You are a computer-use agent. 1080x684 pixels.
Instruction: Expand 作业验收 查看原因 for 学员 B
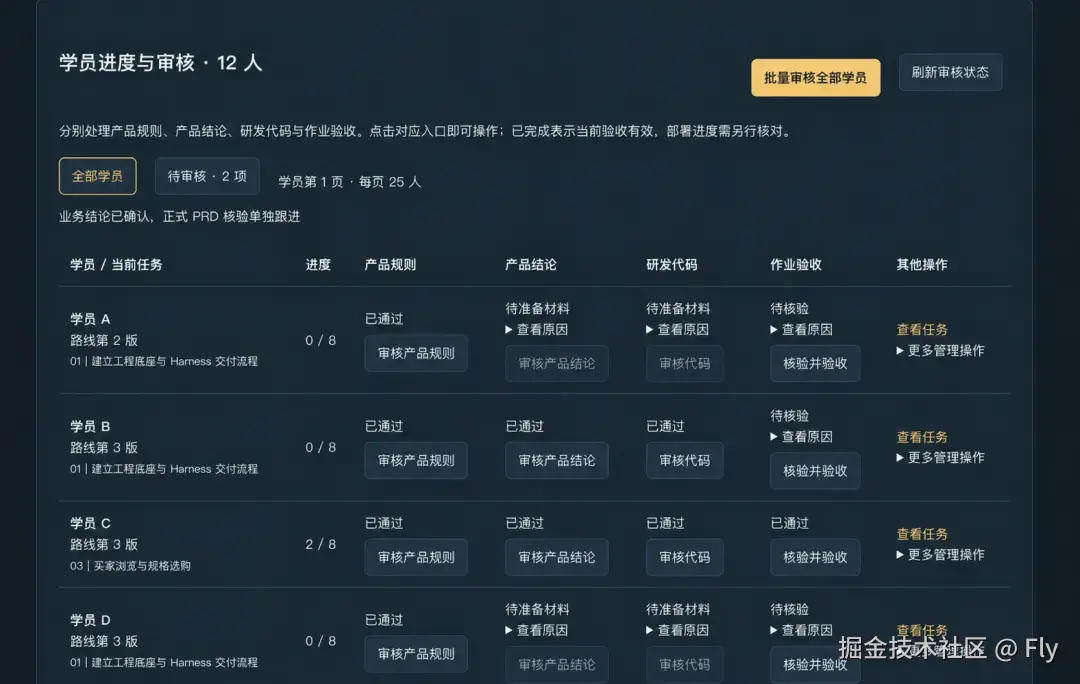pyautogui.click(x=802, y=437)
